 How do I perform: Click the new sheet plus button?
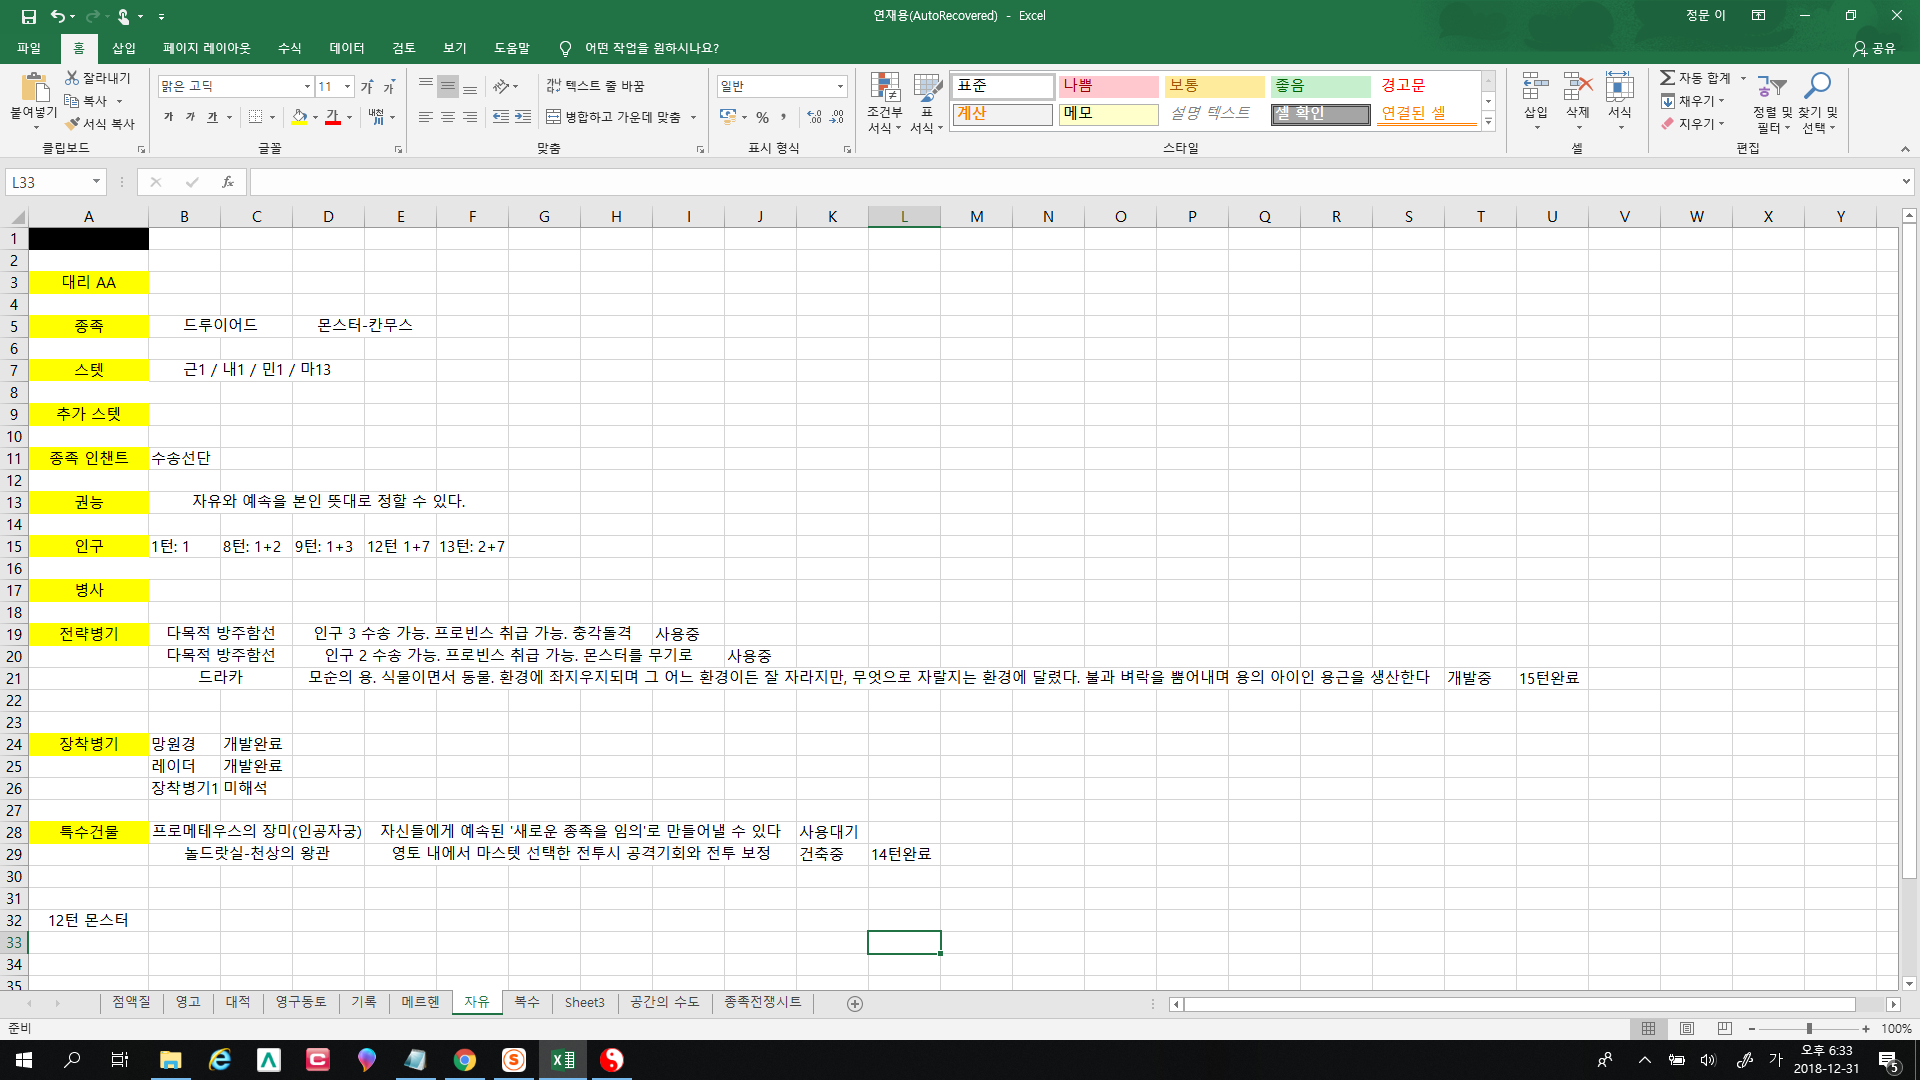pyautogui.click(x=855, y=1004)
